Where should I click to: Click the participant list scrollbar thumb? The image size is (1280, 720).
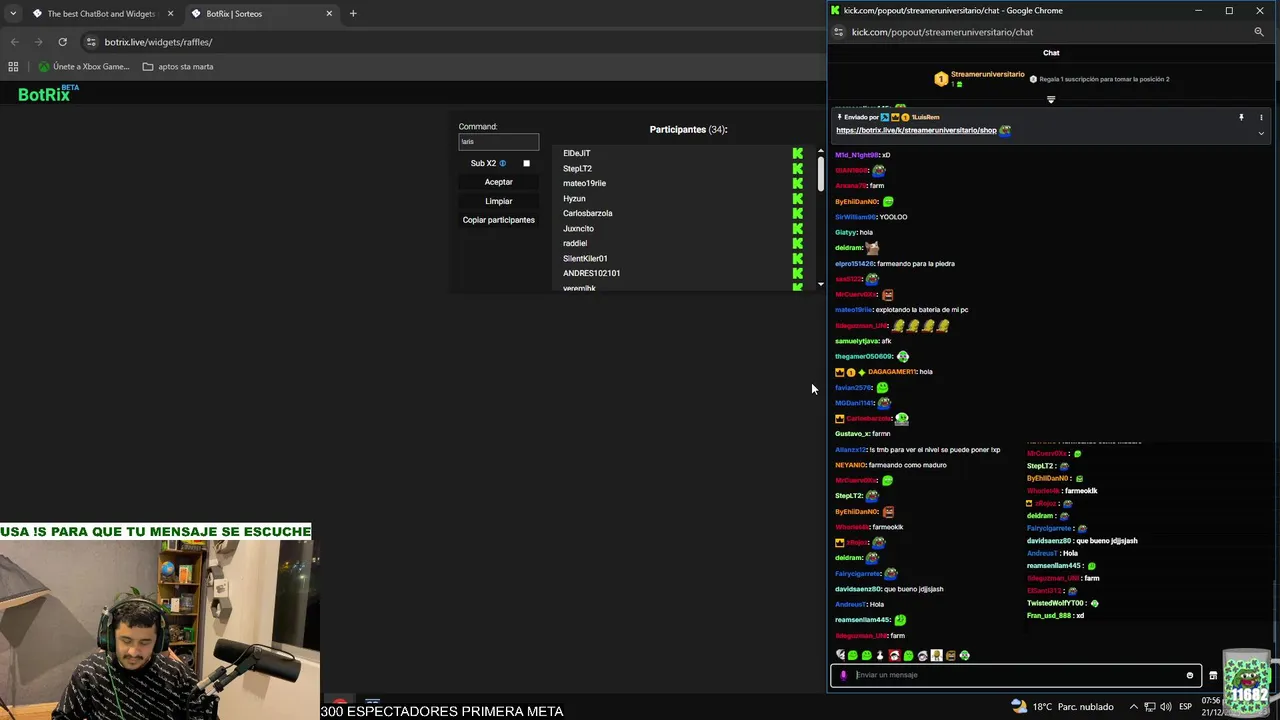[821, 175]
